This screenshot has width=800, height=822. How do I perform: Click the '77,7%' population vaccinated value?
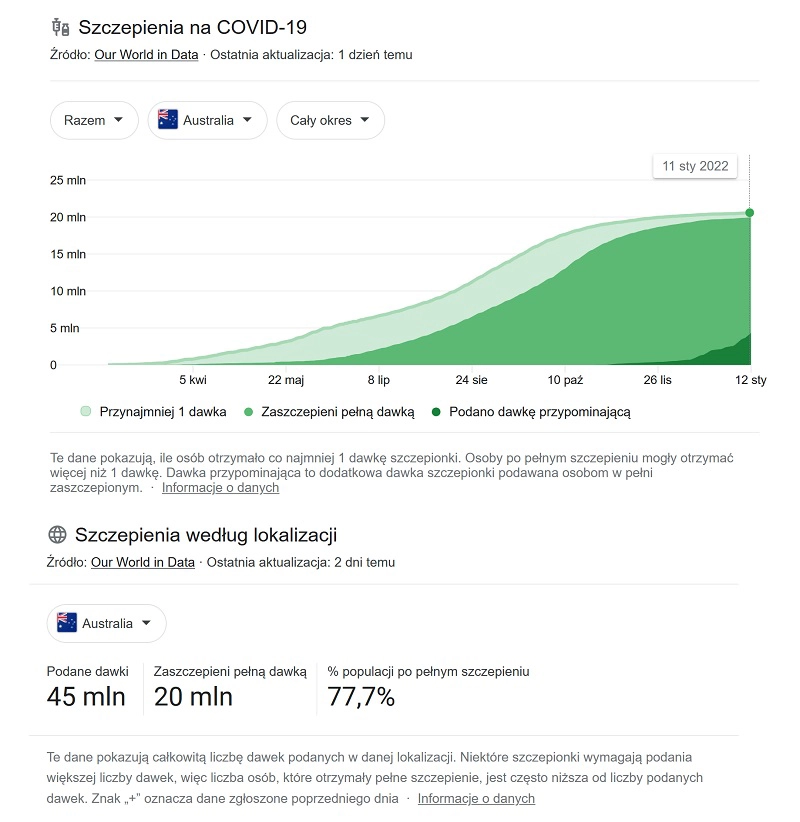pos(361,697)
